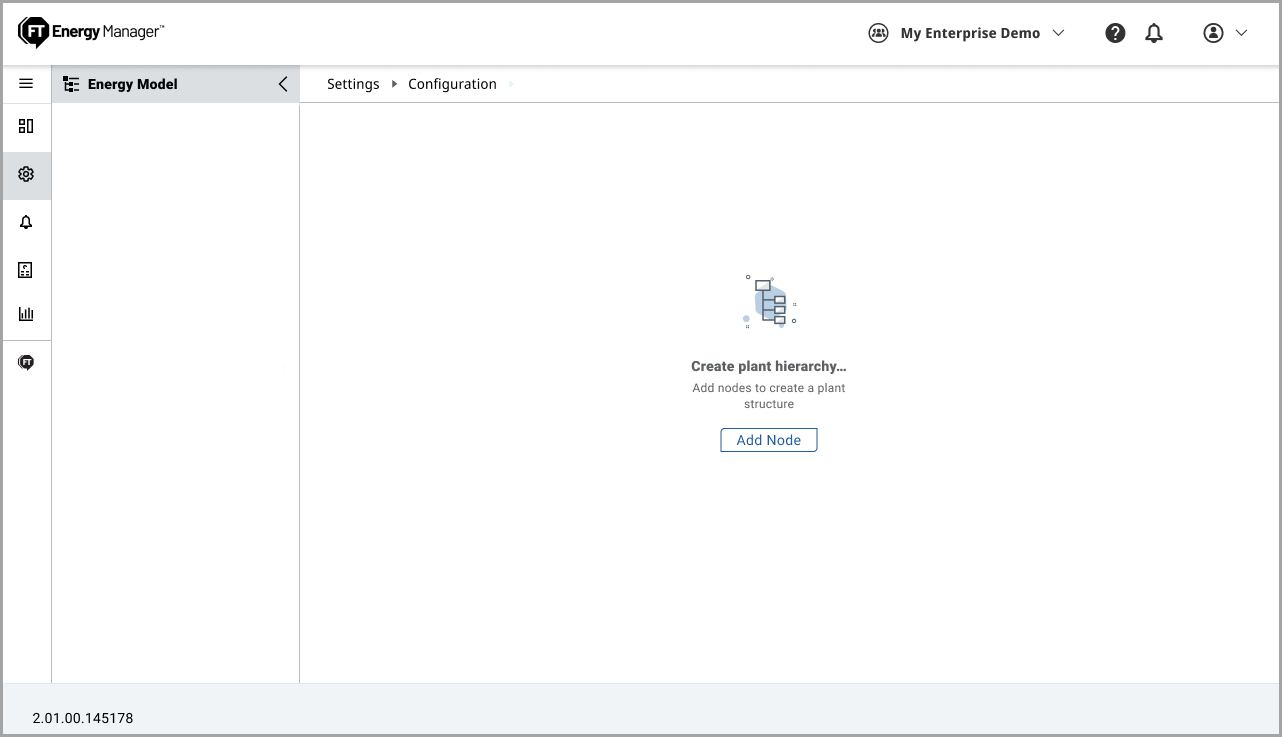The height and width of the screenshot is (737, 1282).
Task: Click the Configuration breadcrumb
Action: (x=452, y=84)
